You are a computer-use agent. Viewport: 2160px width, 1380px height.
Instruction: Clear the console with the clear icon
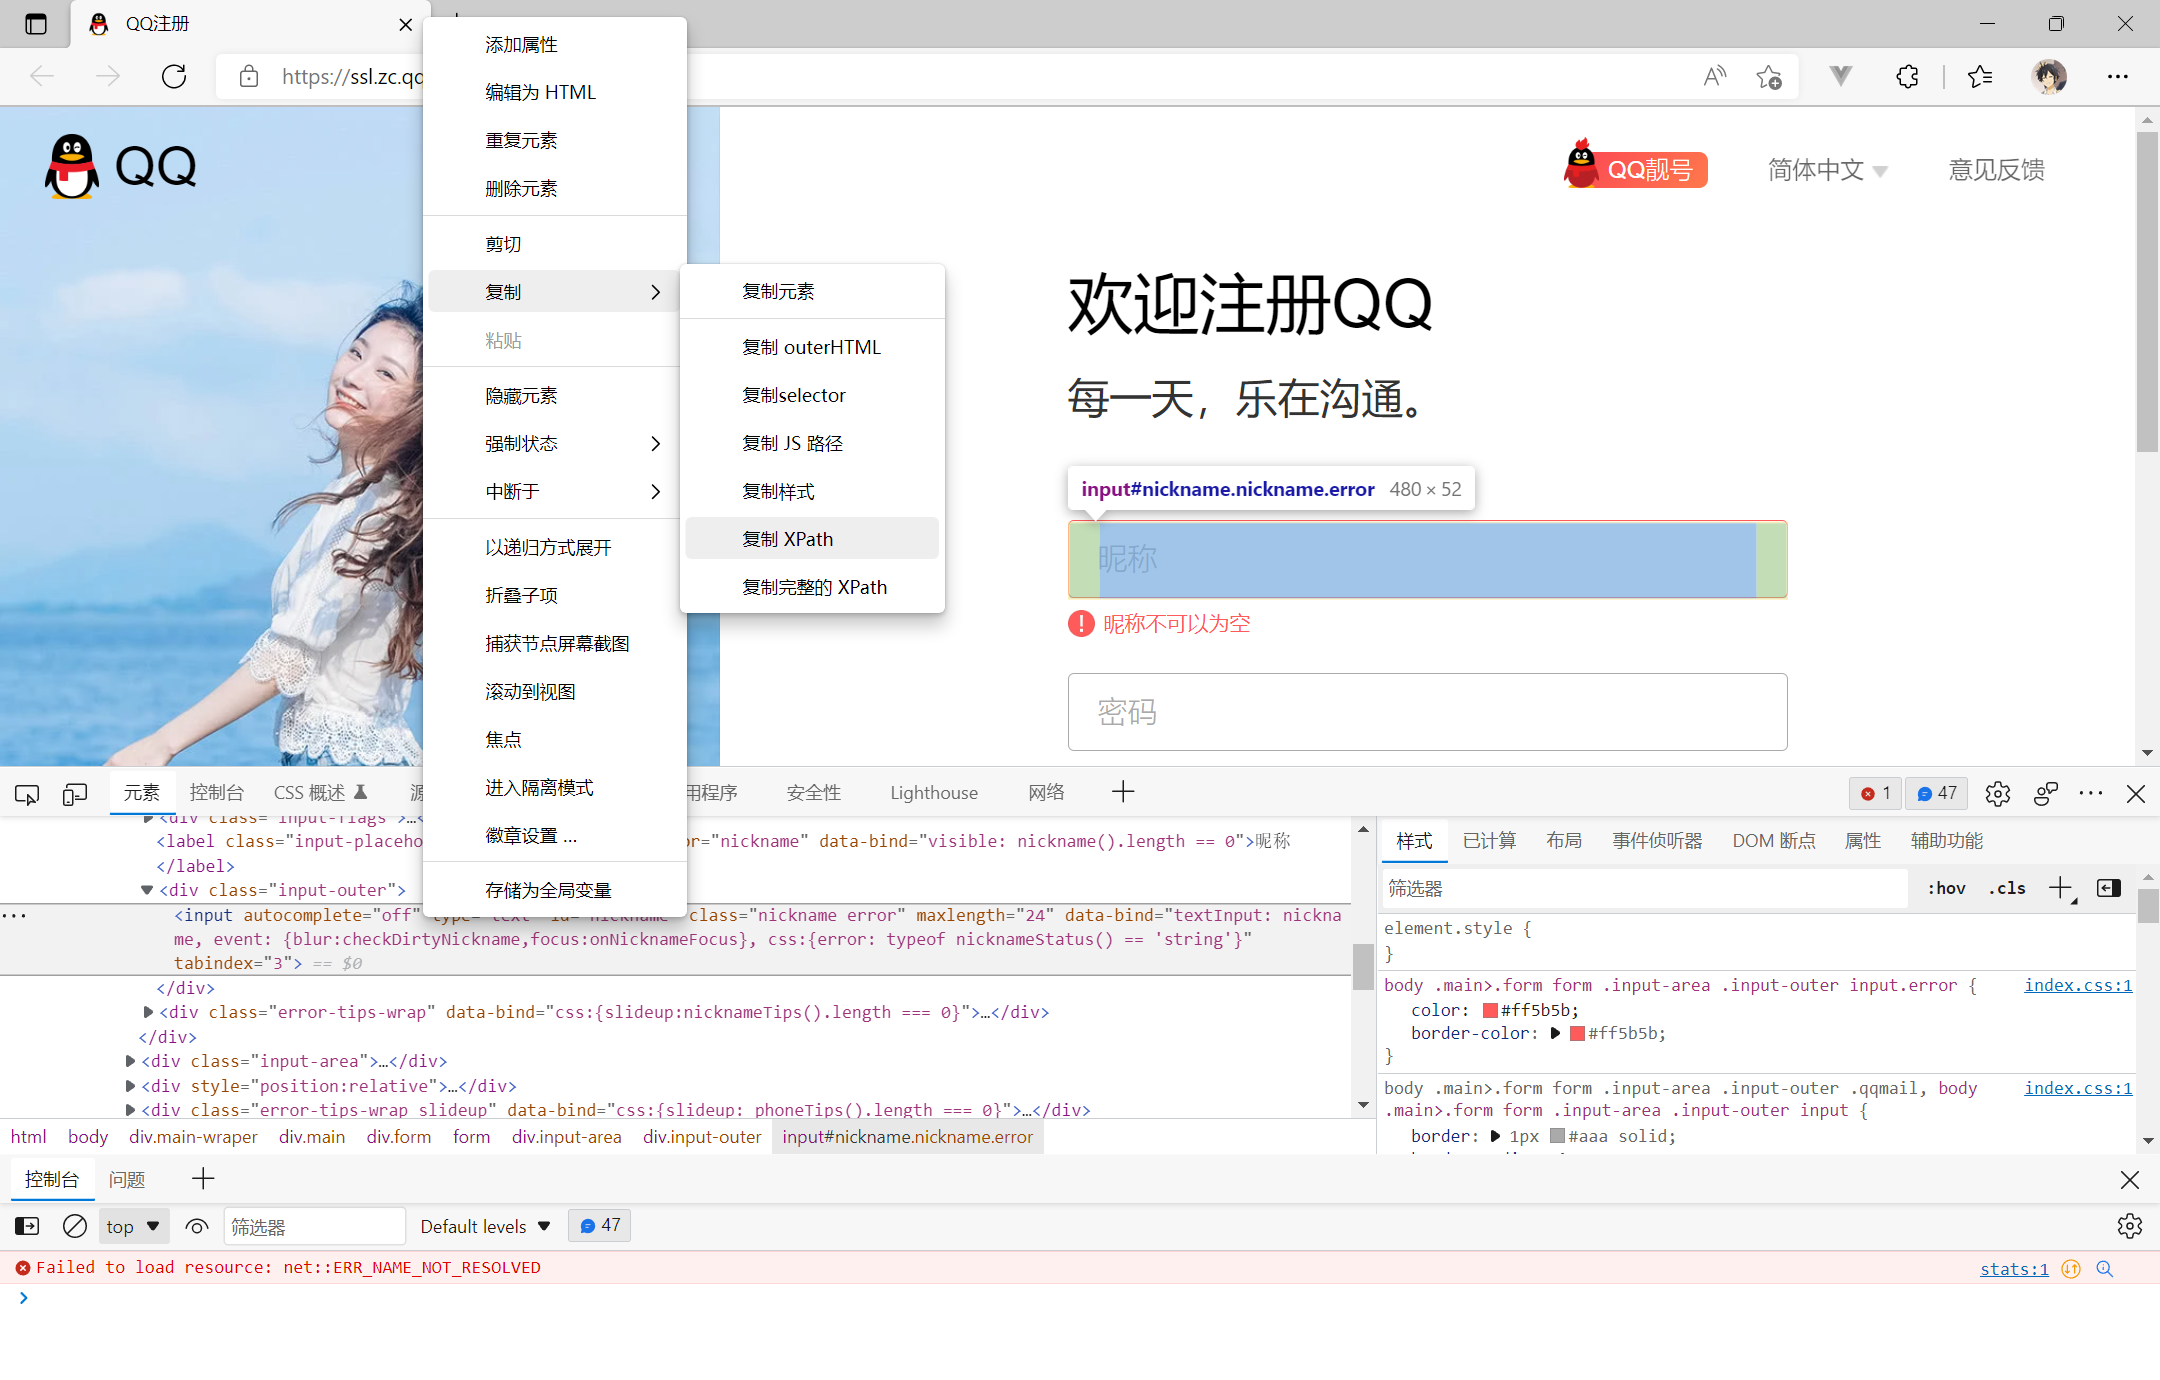pos(75,1225)
